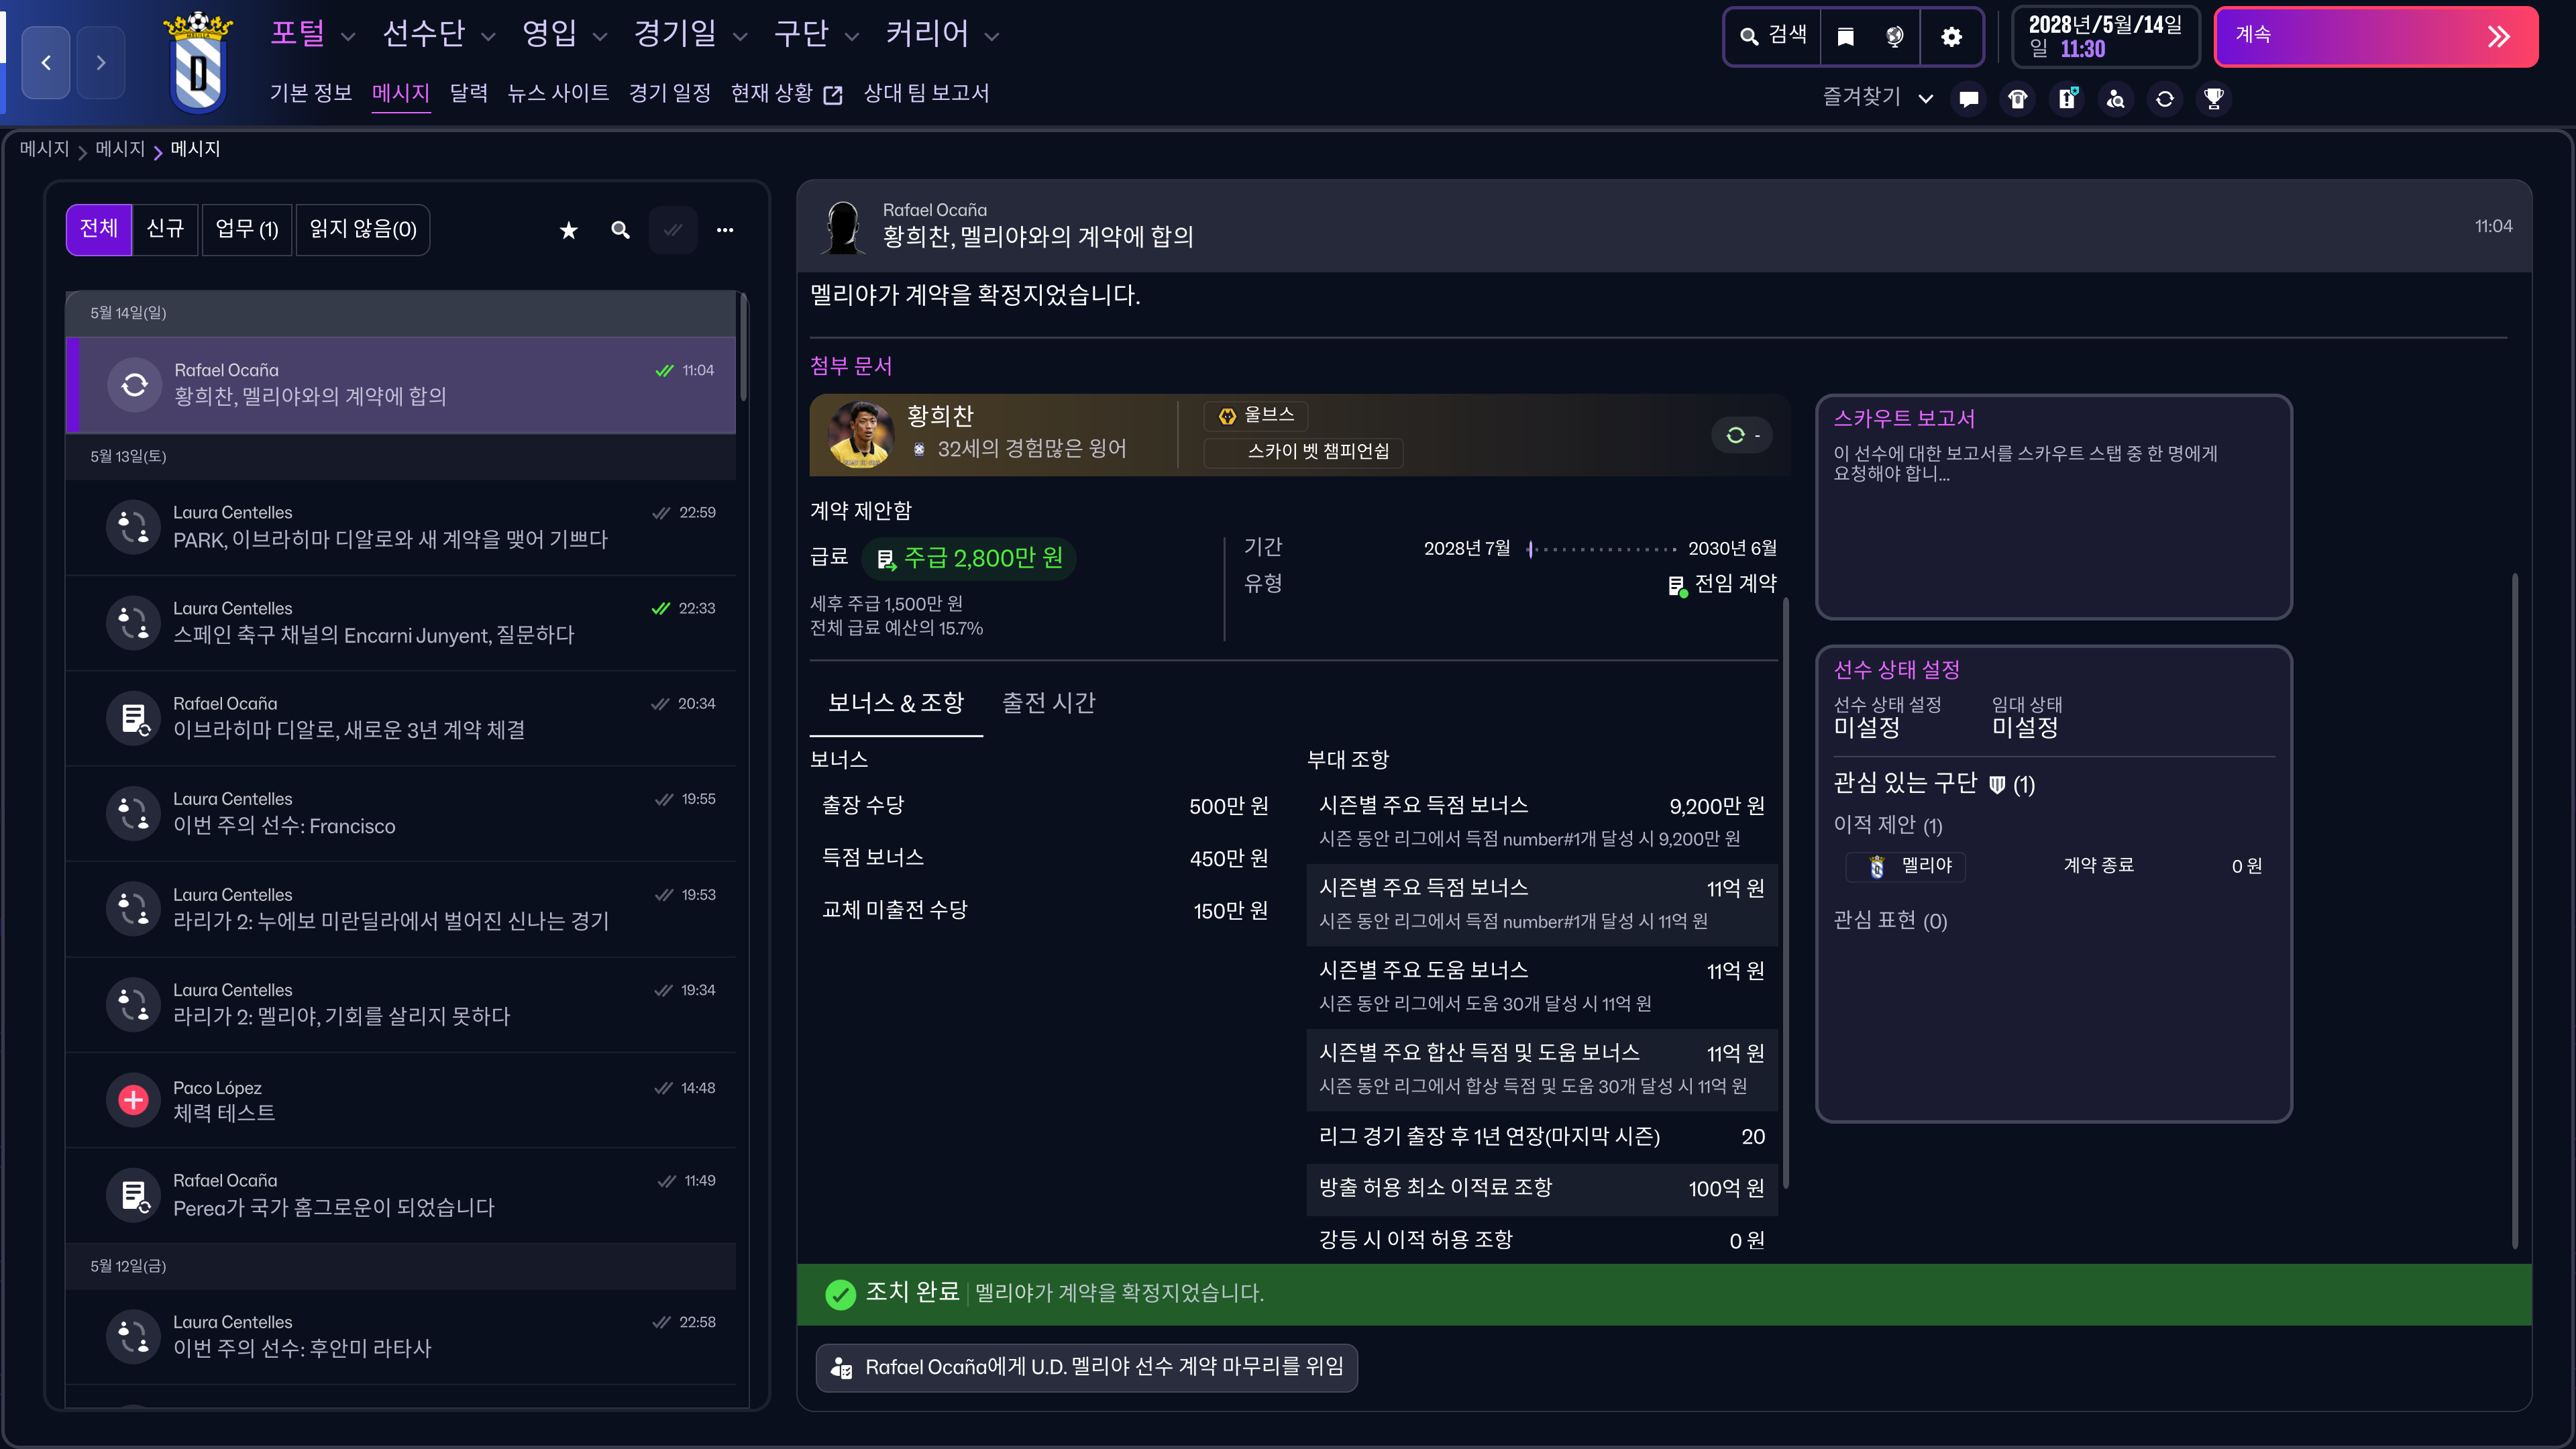Click the Rafael Ocaña delegate contract button
This screenshot has width=2576, height=1449.
[1086, 1367]
